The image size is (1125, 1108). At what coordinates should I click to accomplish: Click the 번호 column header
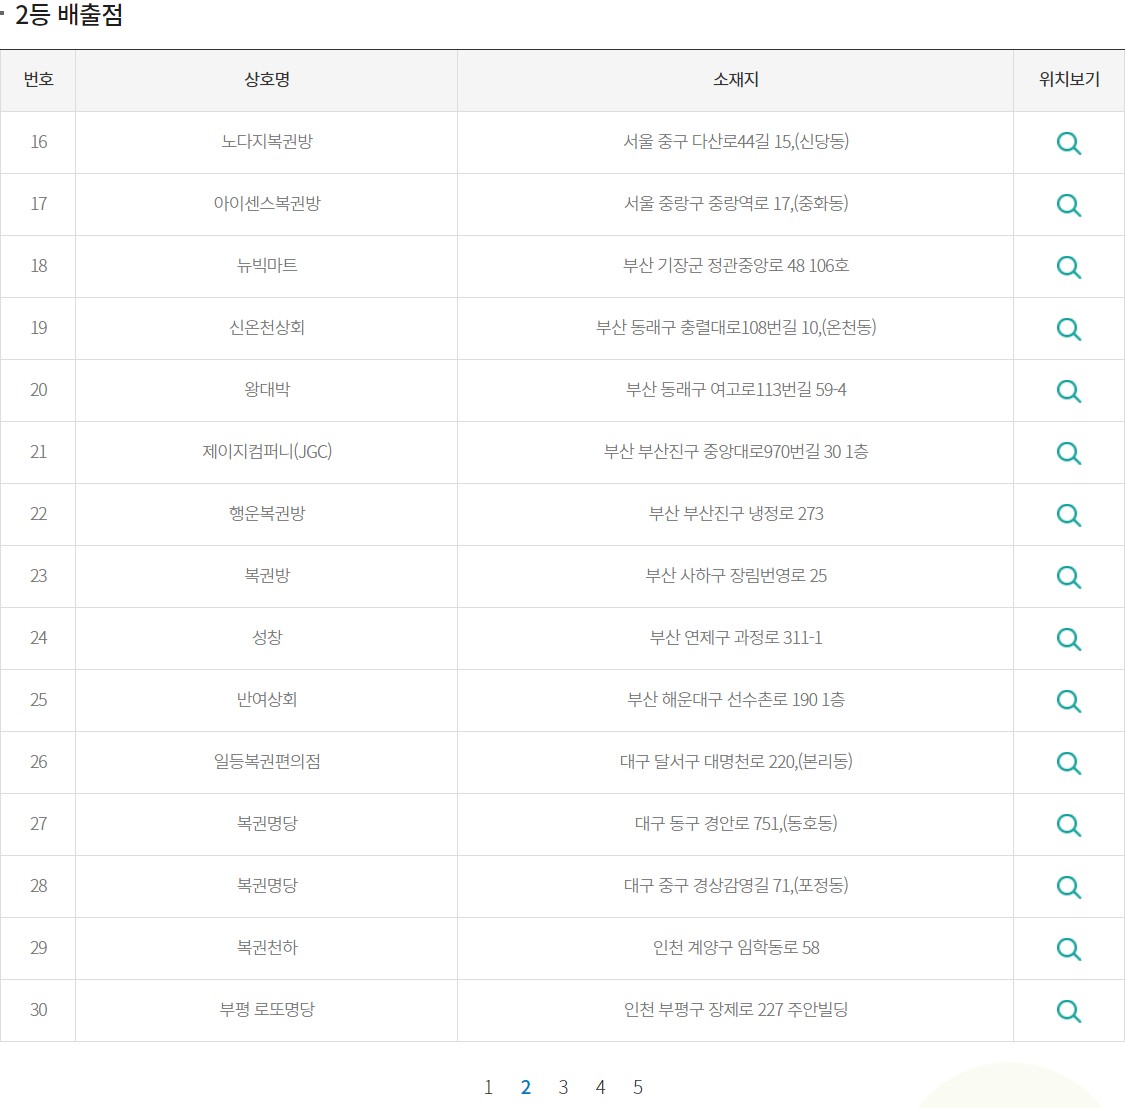(38, 80)
